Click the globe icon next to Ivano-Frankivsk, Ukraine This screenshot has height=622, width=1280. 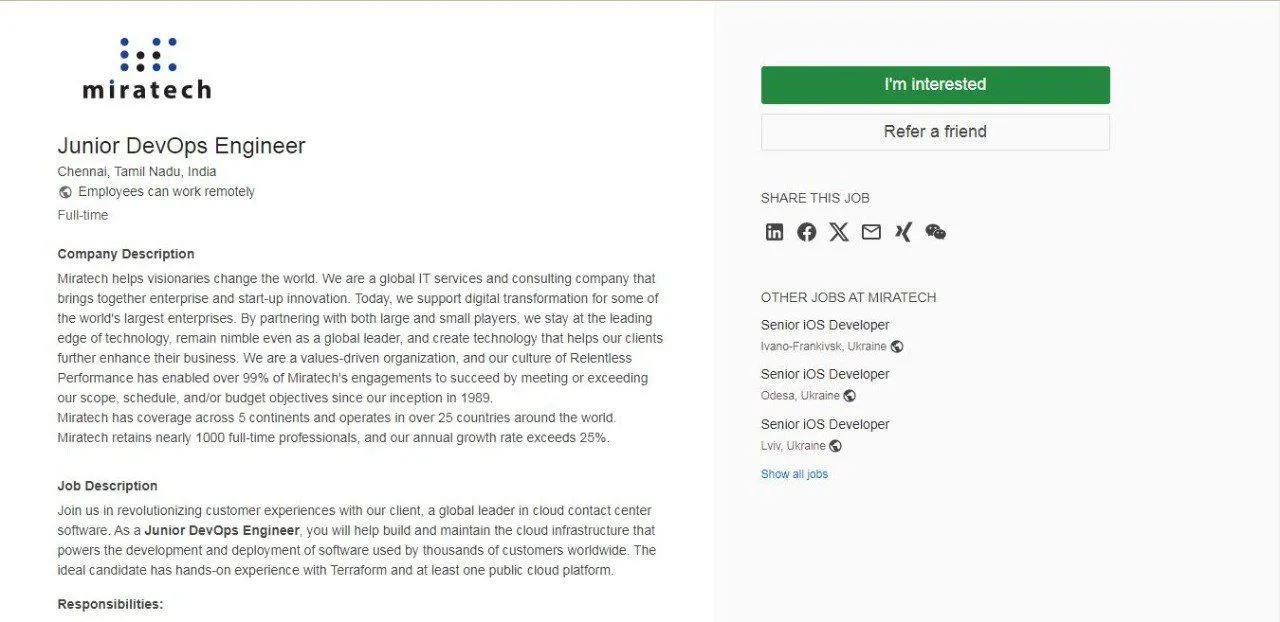tap(897, 347)
